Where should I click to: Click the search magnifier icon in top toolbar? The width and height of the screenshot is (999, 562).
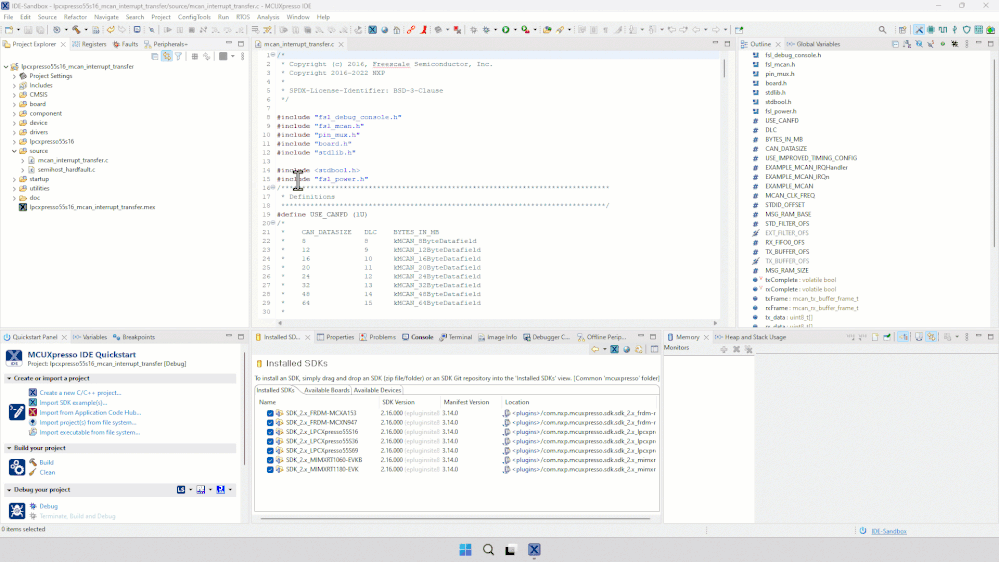(x=882, y=29)
